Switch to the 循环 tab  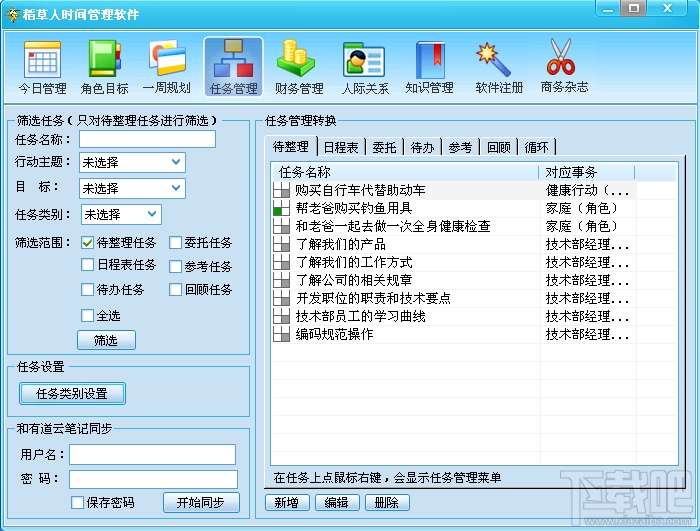[537, 147]
